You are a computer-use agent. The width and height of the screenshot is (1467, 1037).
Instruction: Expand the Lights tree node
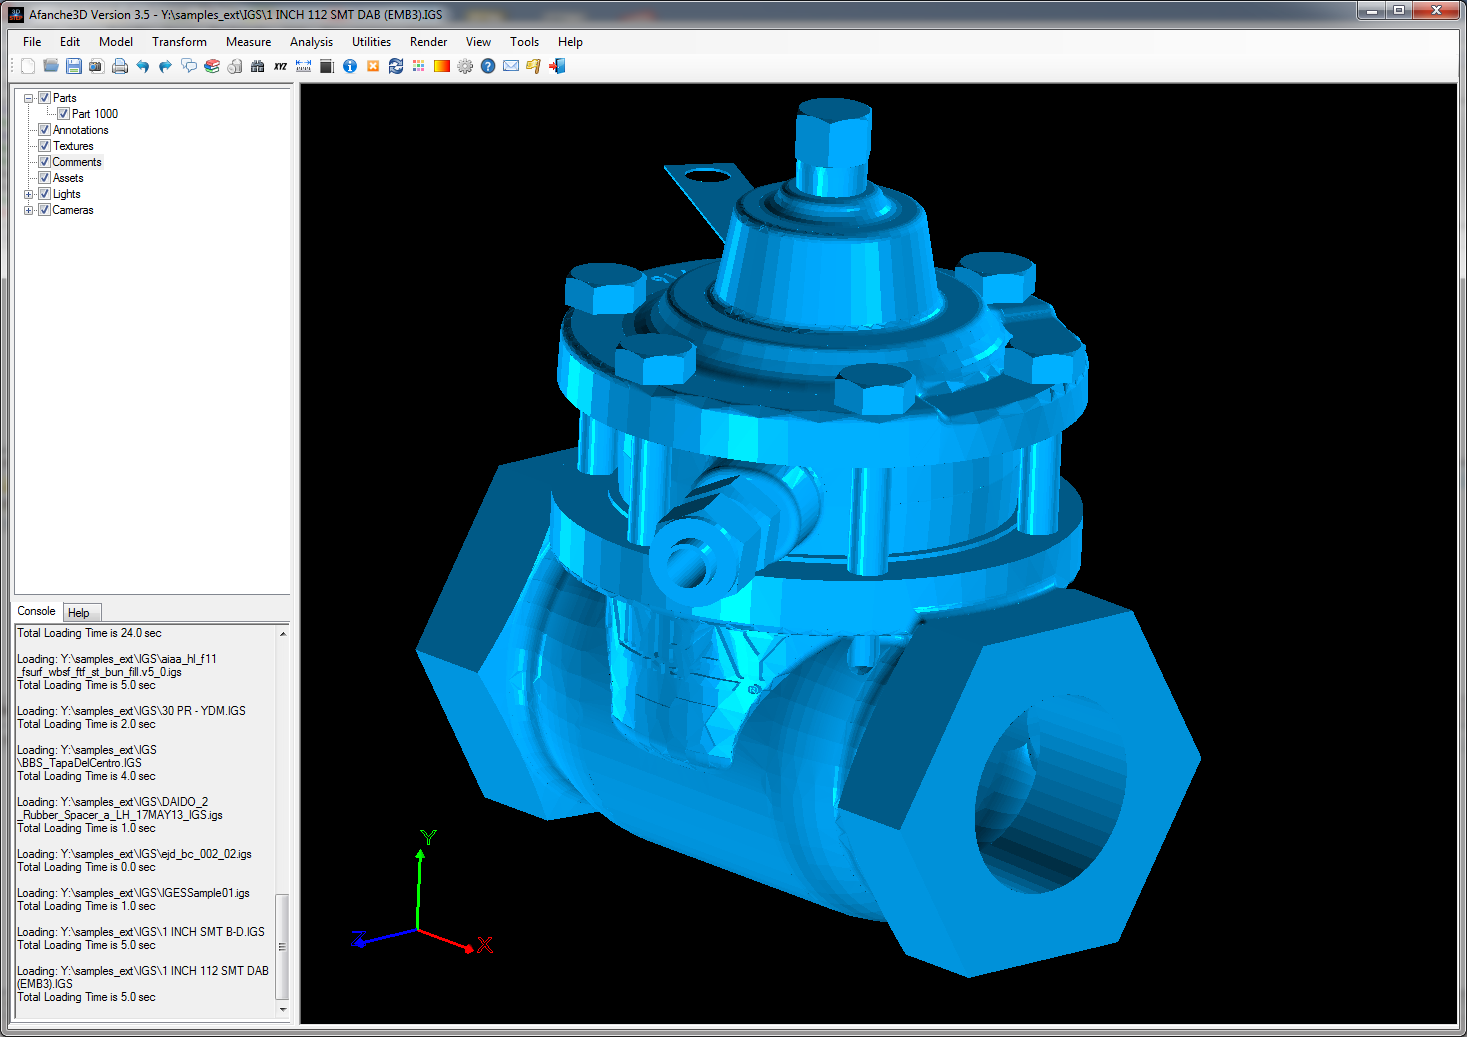(29, 194)
